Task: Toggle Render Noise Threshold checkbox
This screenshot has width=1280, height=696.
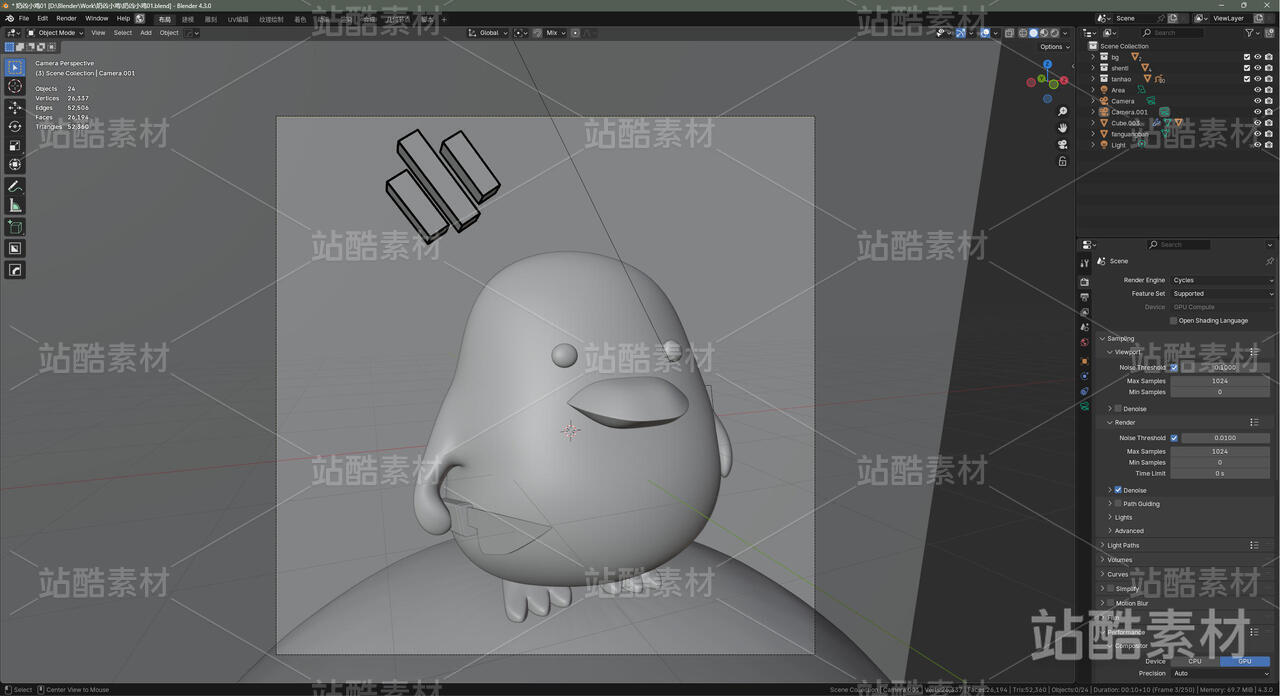Action: click(x=1174, y=438)
